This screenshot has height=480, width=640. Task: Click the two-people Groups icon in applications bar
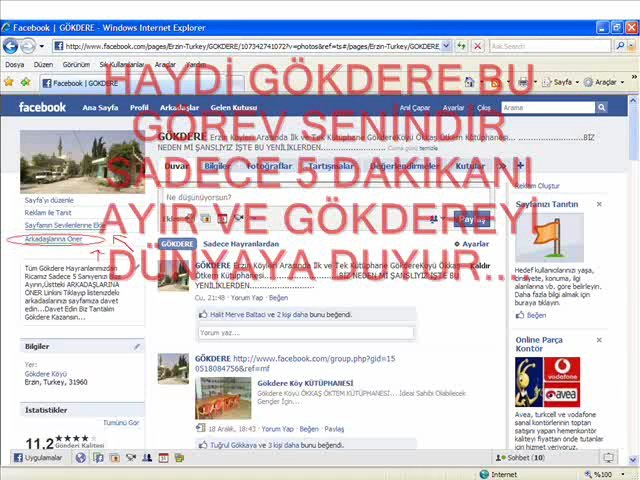point(147,458)
